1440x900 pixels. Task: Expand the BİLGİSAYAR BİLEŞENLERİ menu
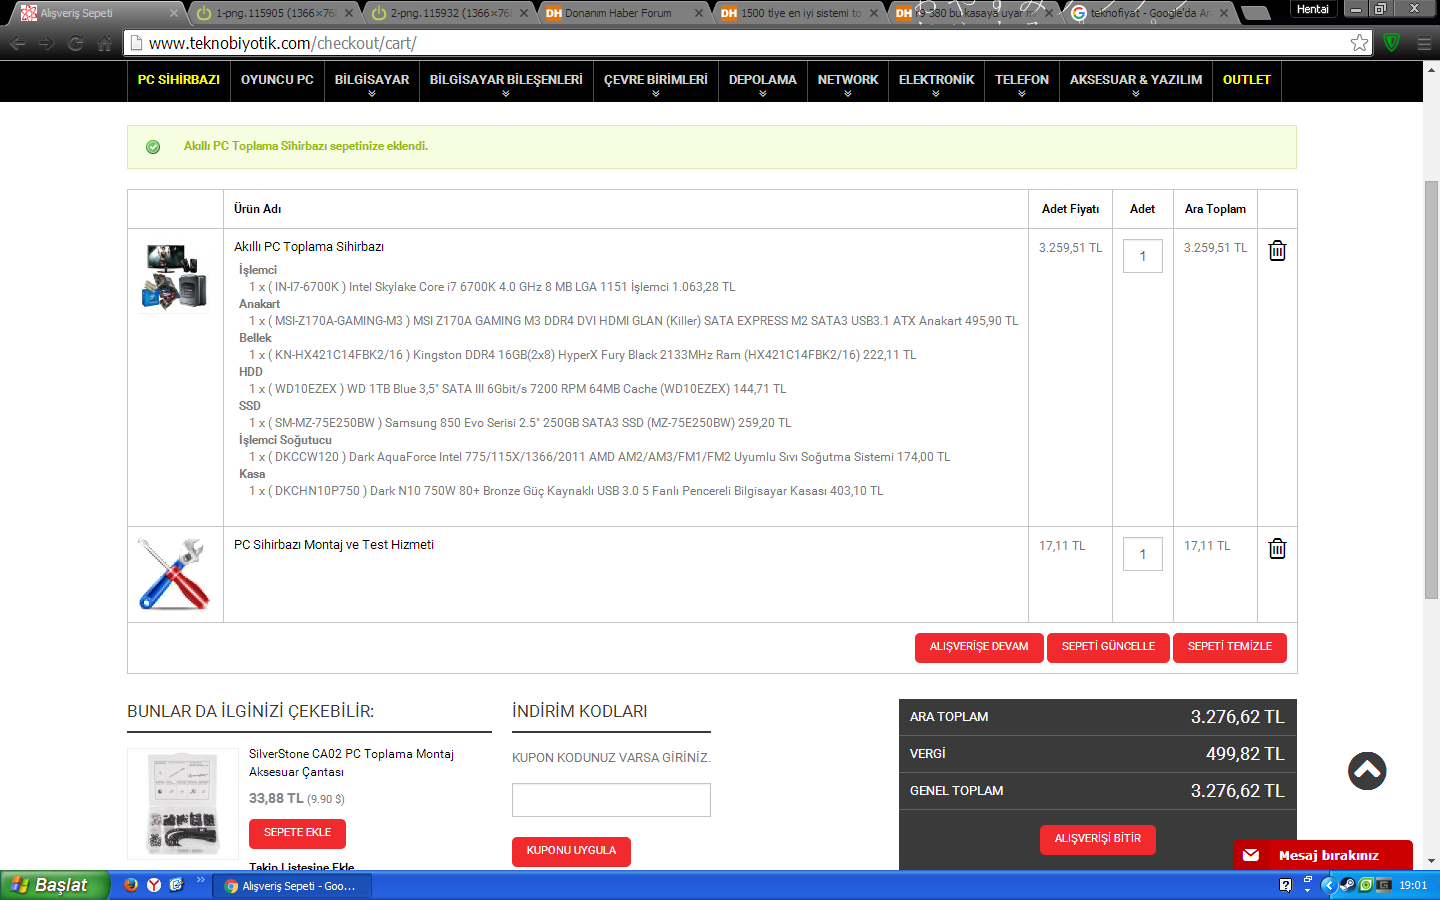[x=506, y=82]
